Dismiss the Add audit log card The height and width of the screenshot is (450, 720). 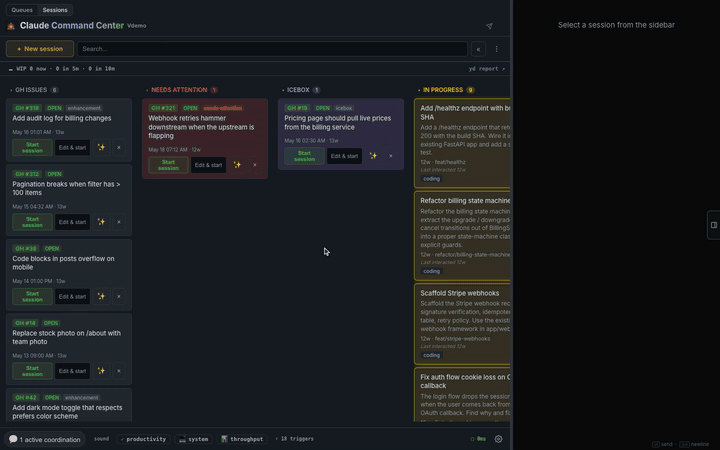coord(119,148)
